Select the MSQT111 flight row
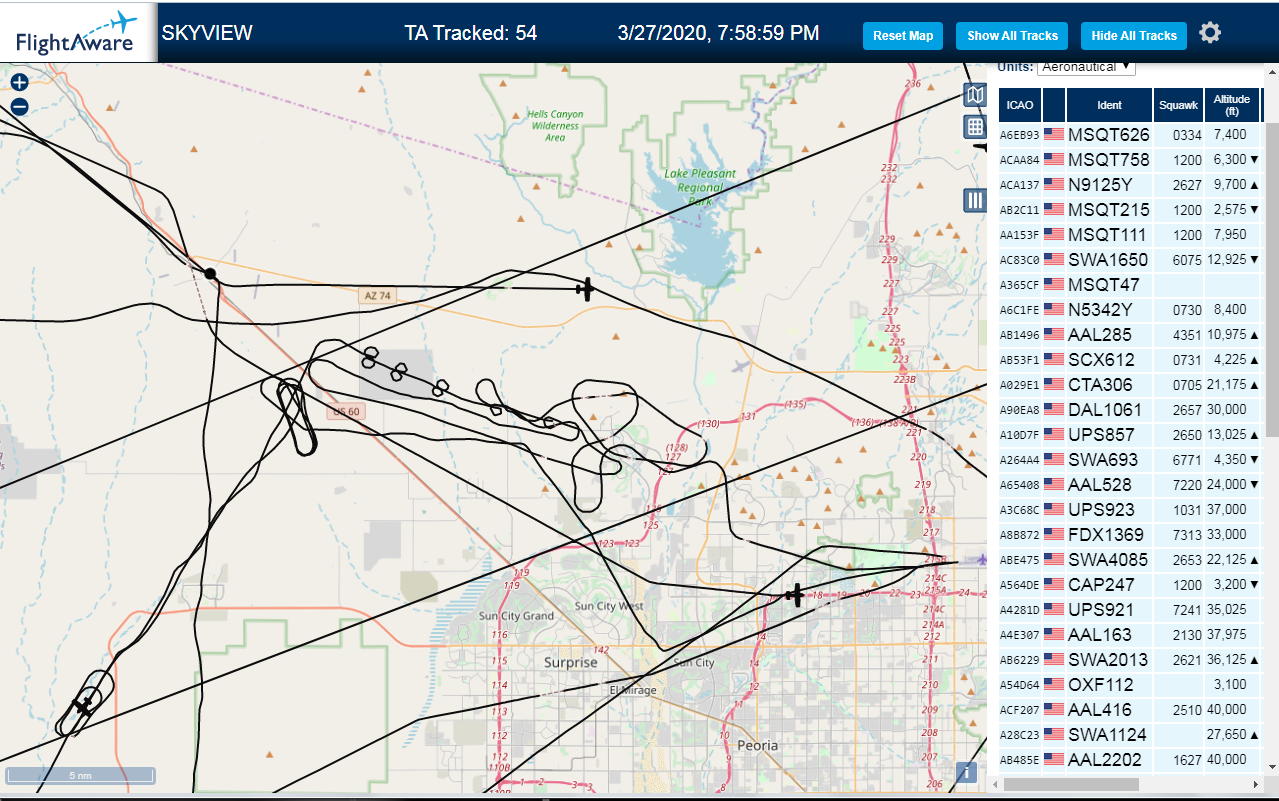Screen dimensions: 1279x801 1130,234
